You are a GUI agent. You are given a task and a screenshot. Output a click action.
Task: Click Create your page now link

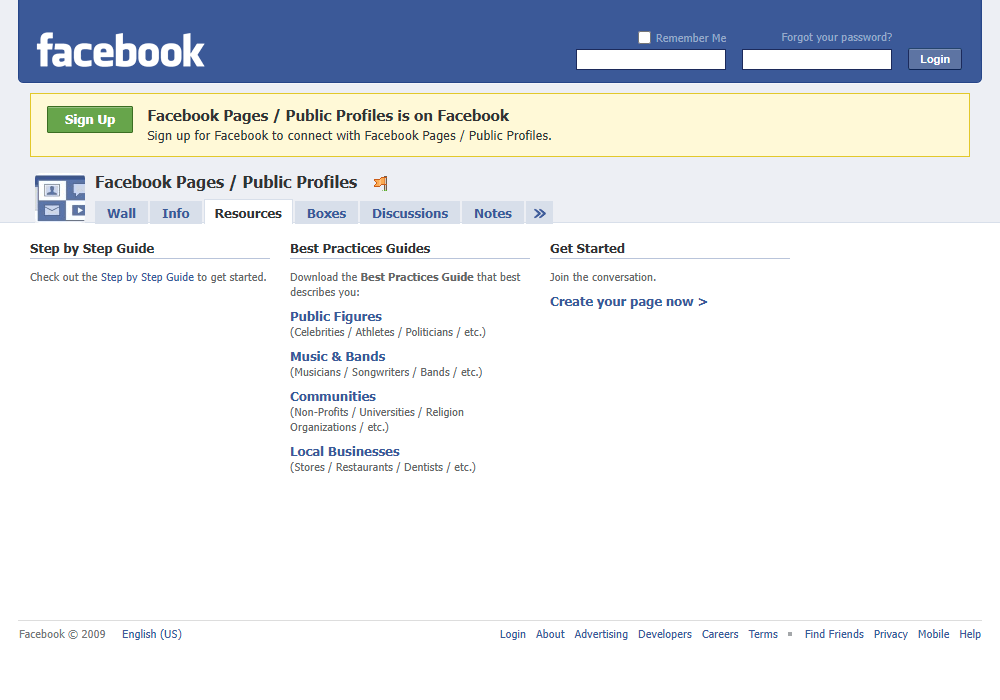tap(629, 302)
